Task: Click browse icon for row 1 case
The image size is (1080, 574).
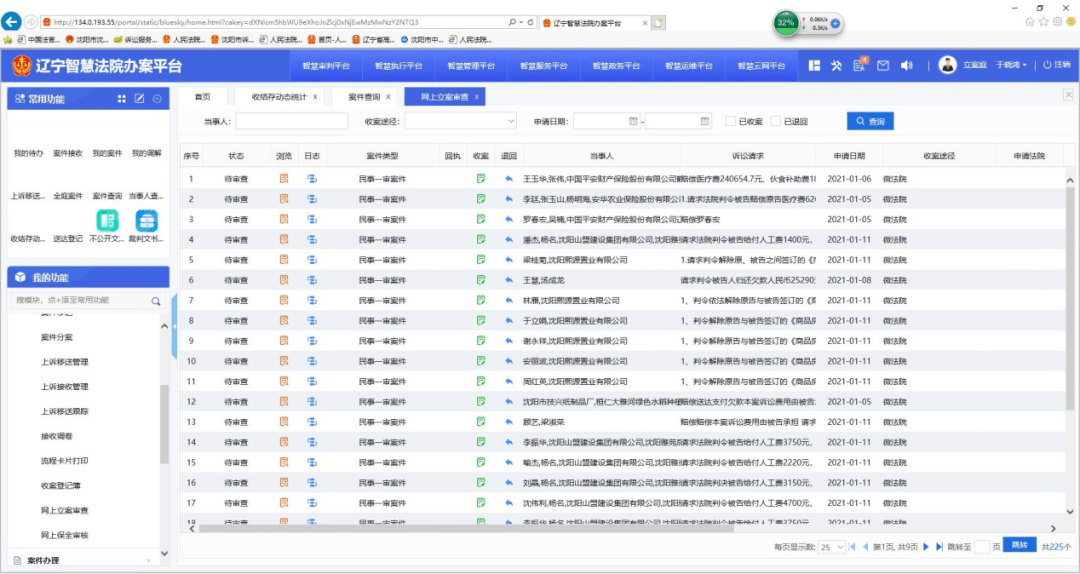Action: click(284, 178)
